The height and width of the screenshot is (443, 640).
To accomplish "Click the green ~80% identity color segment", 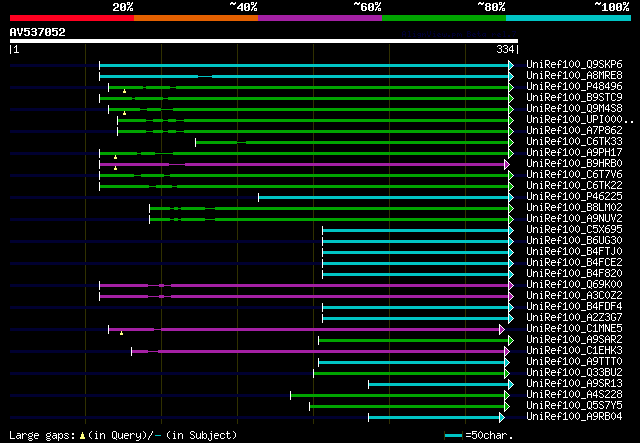I will tap(444, 18).
